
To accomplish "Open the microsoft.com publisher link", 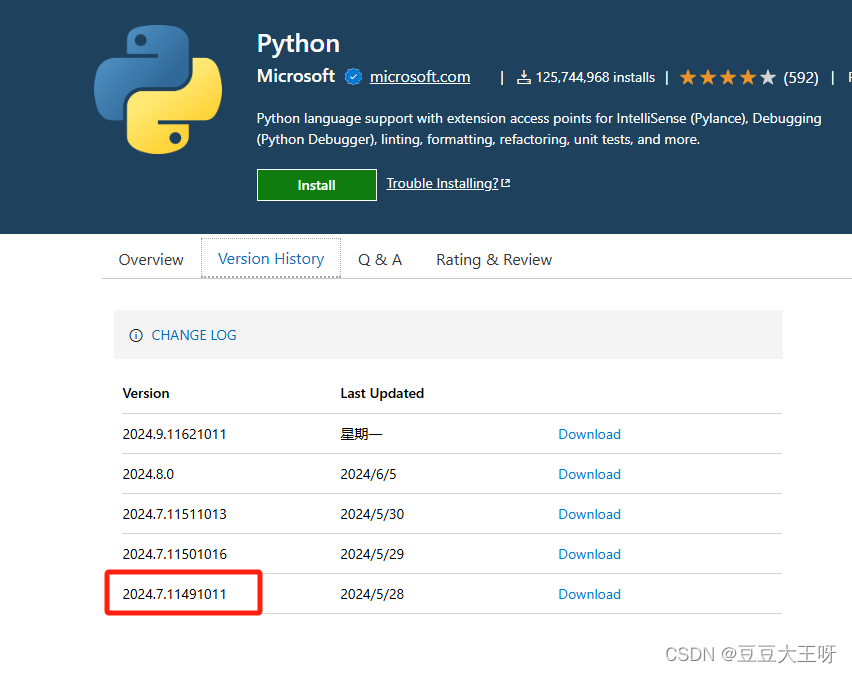I will (420, 77).
